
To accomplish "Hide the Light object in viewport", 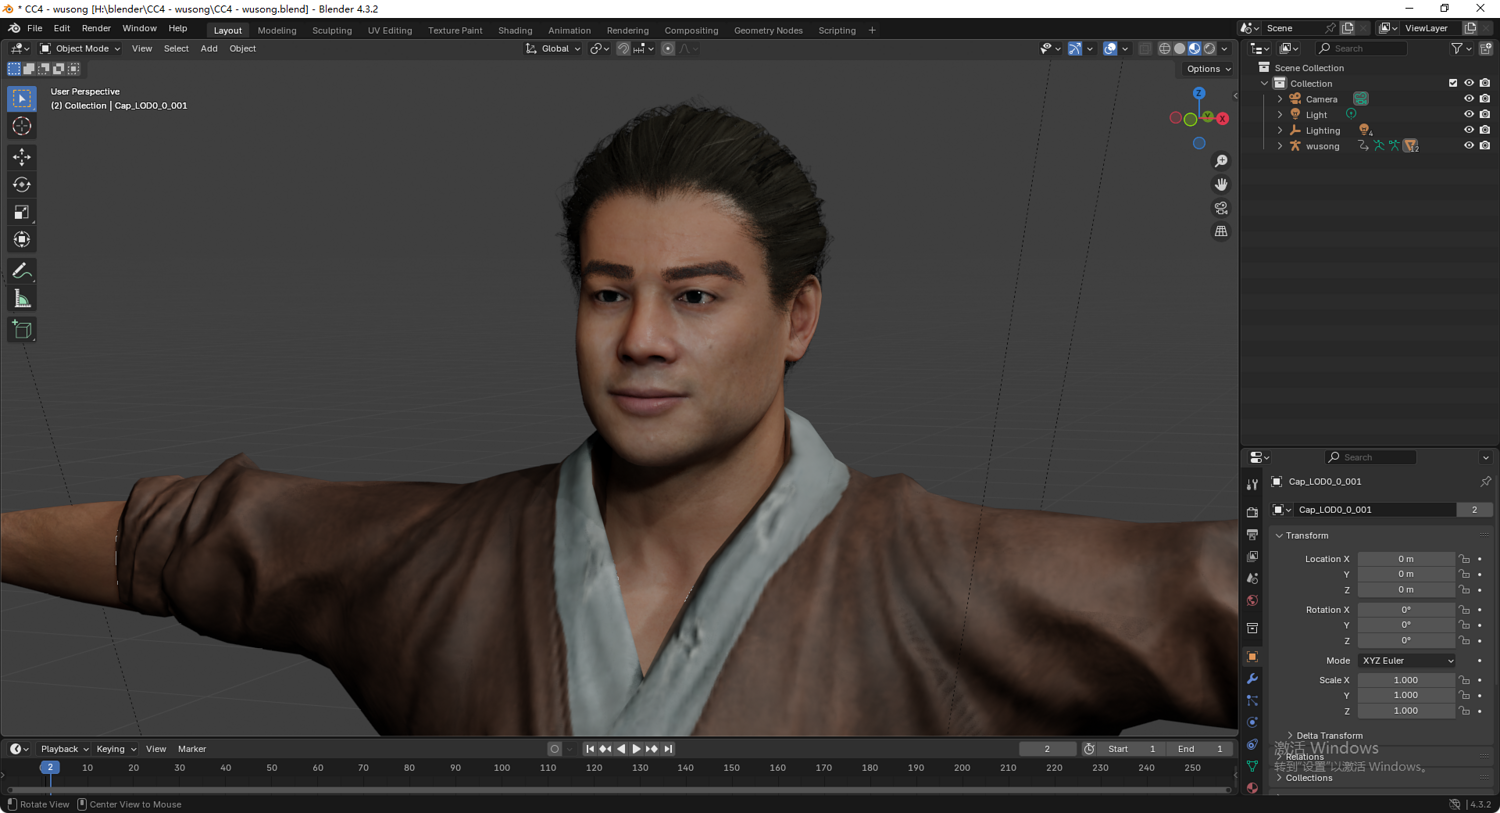I will click(x=1469, y=114).
